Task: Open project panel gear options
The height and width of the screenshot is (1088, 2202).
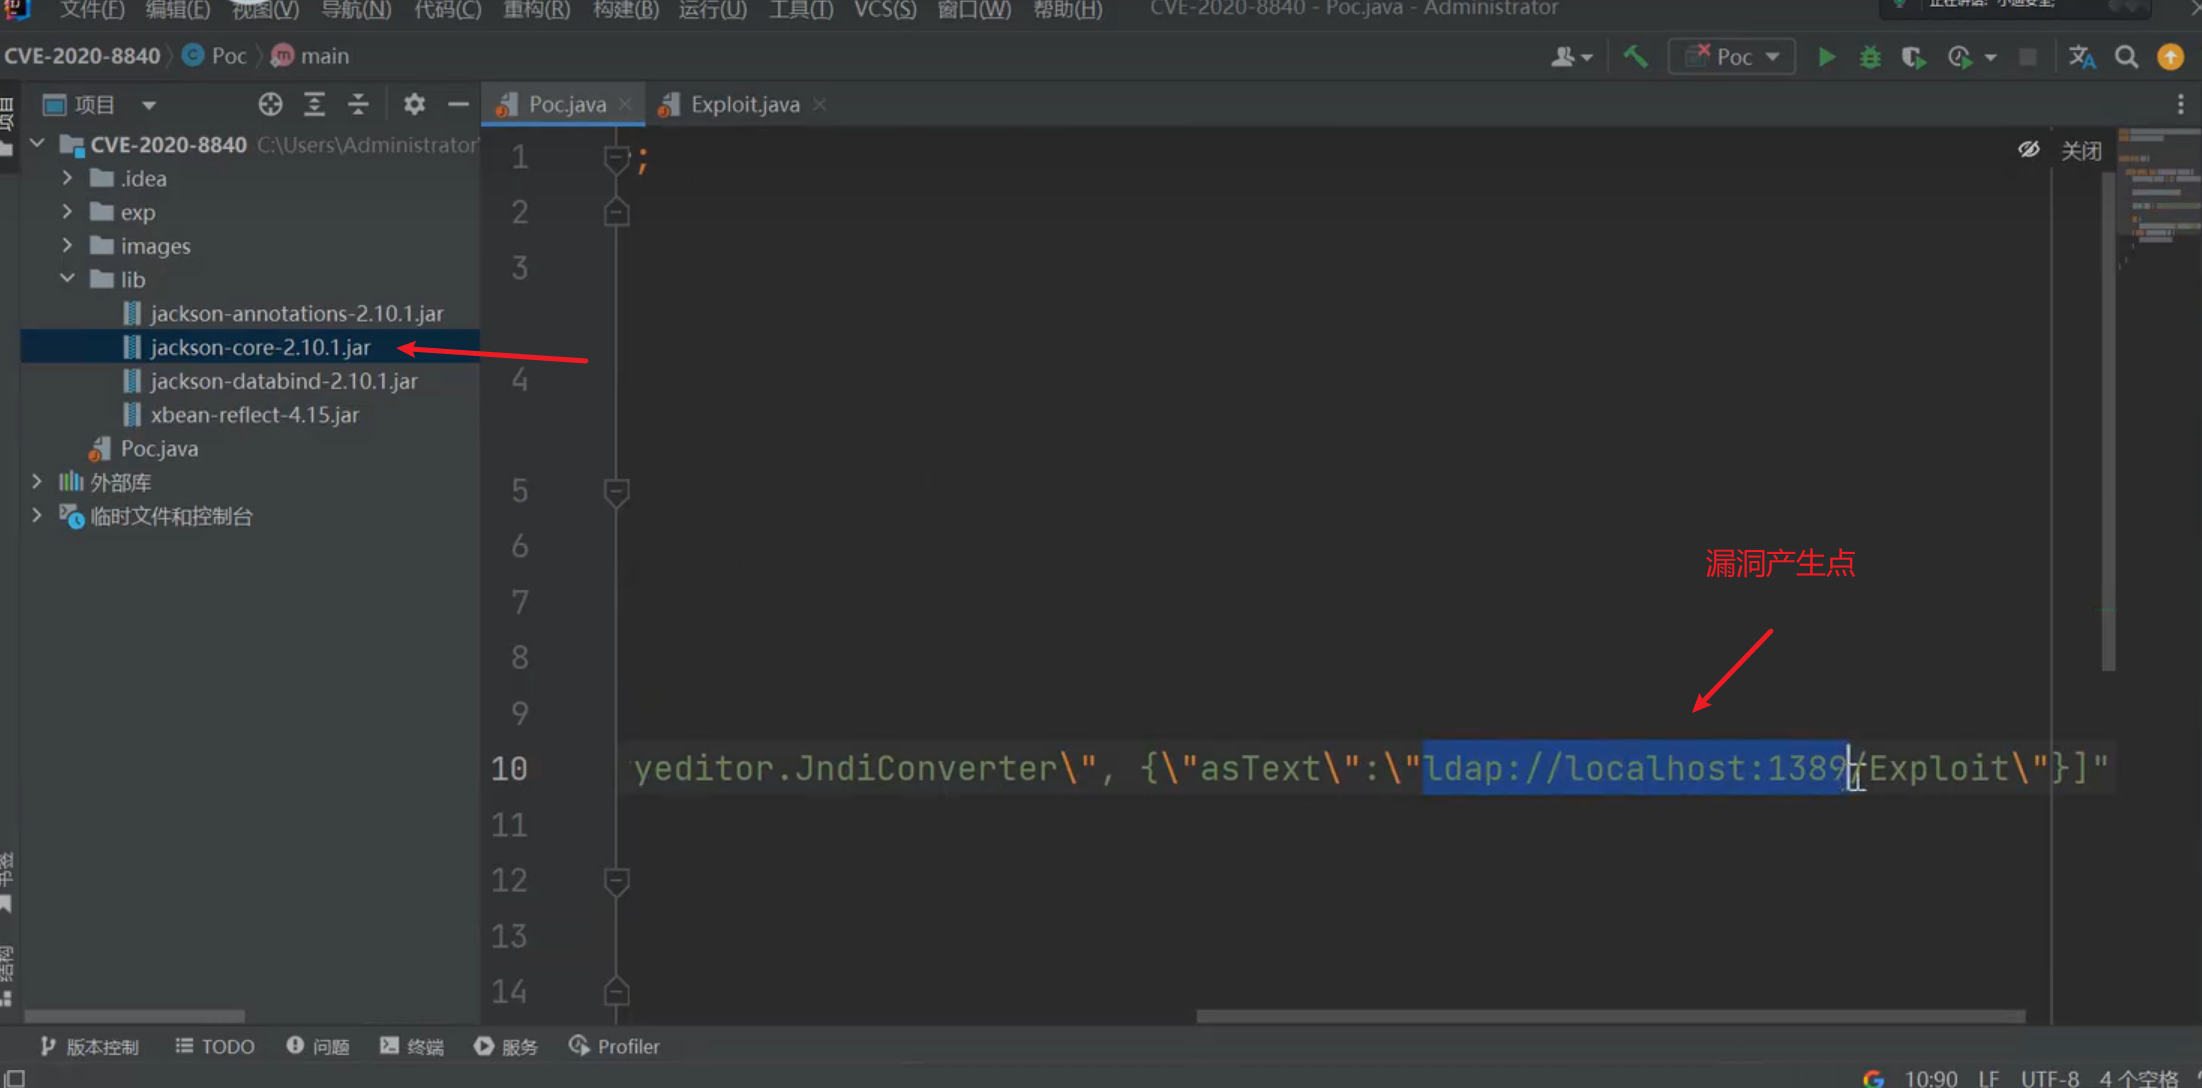Action: [414, 104]
